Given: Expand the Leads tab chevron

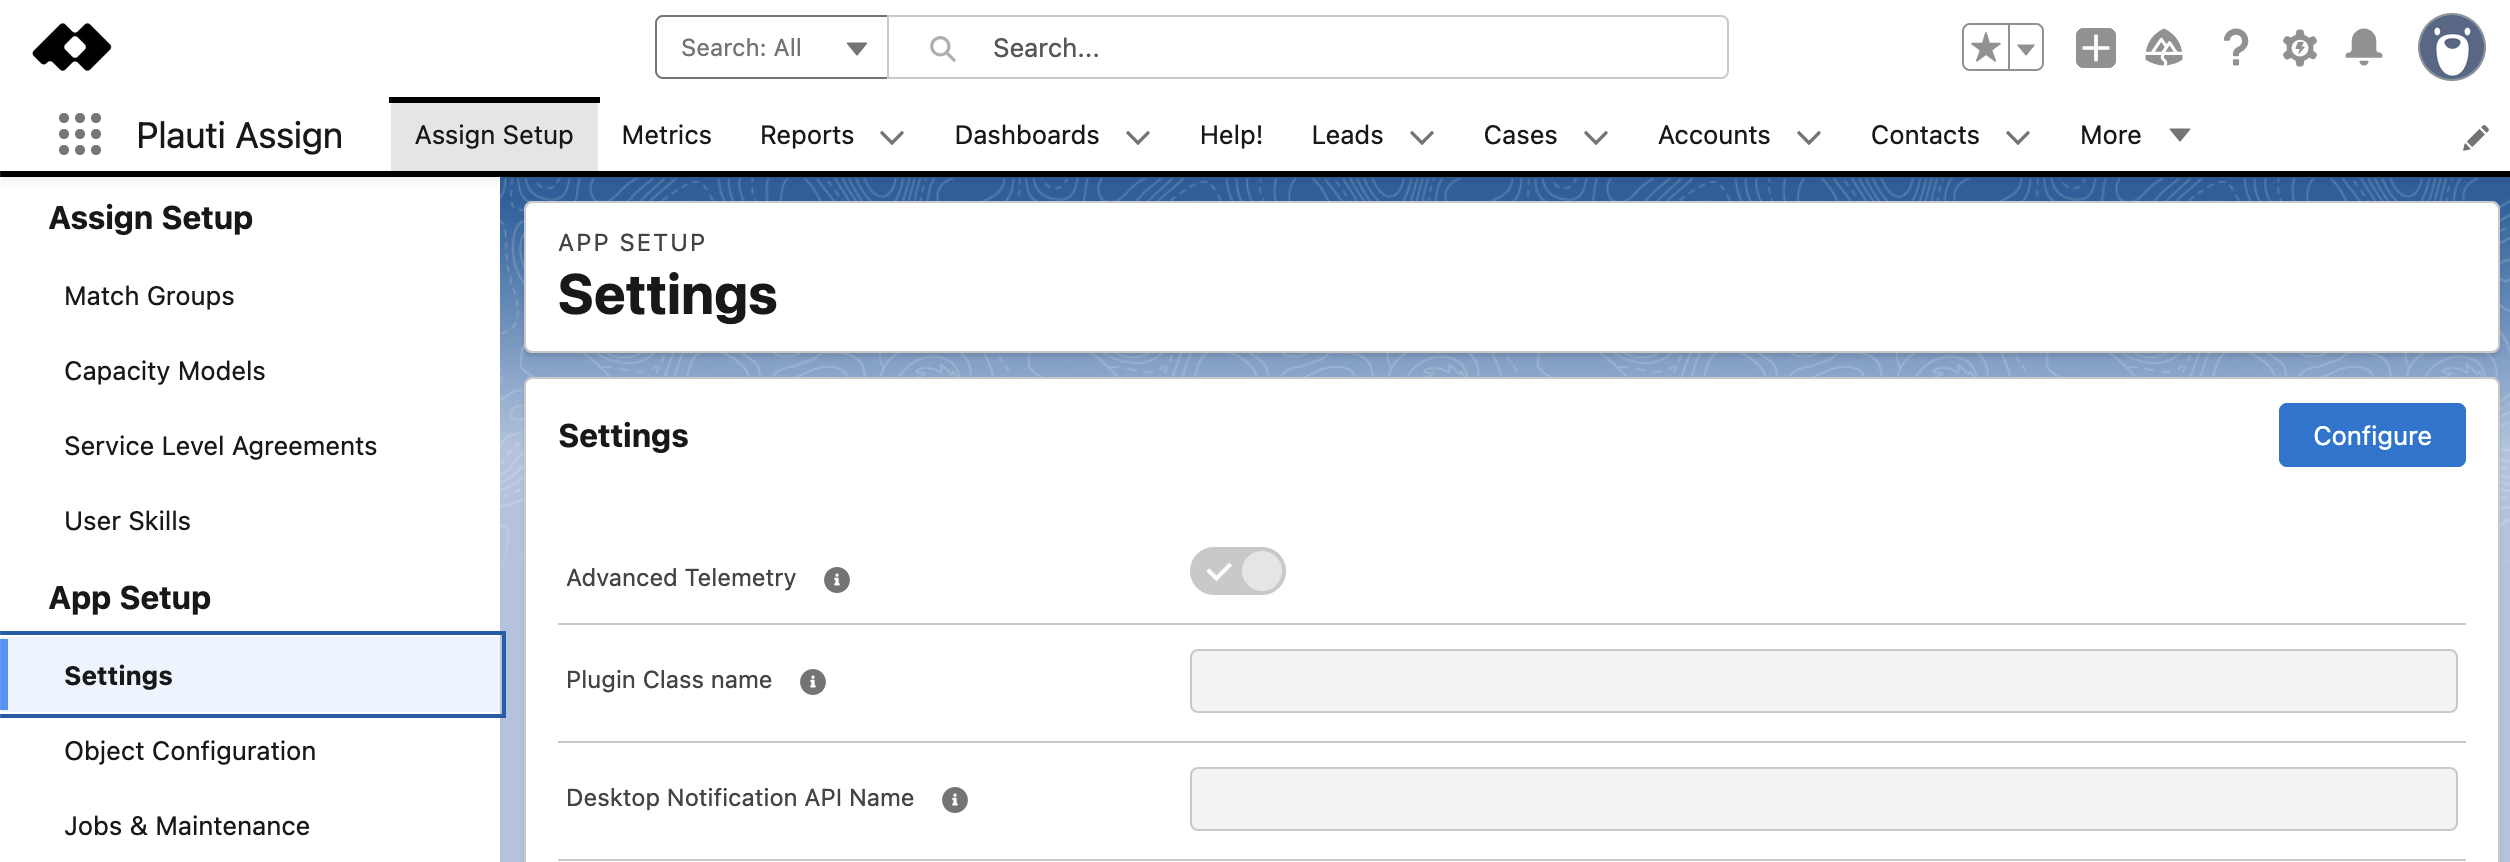Looking at the screenshot, I should click(1422, 137).
